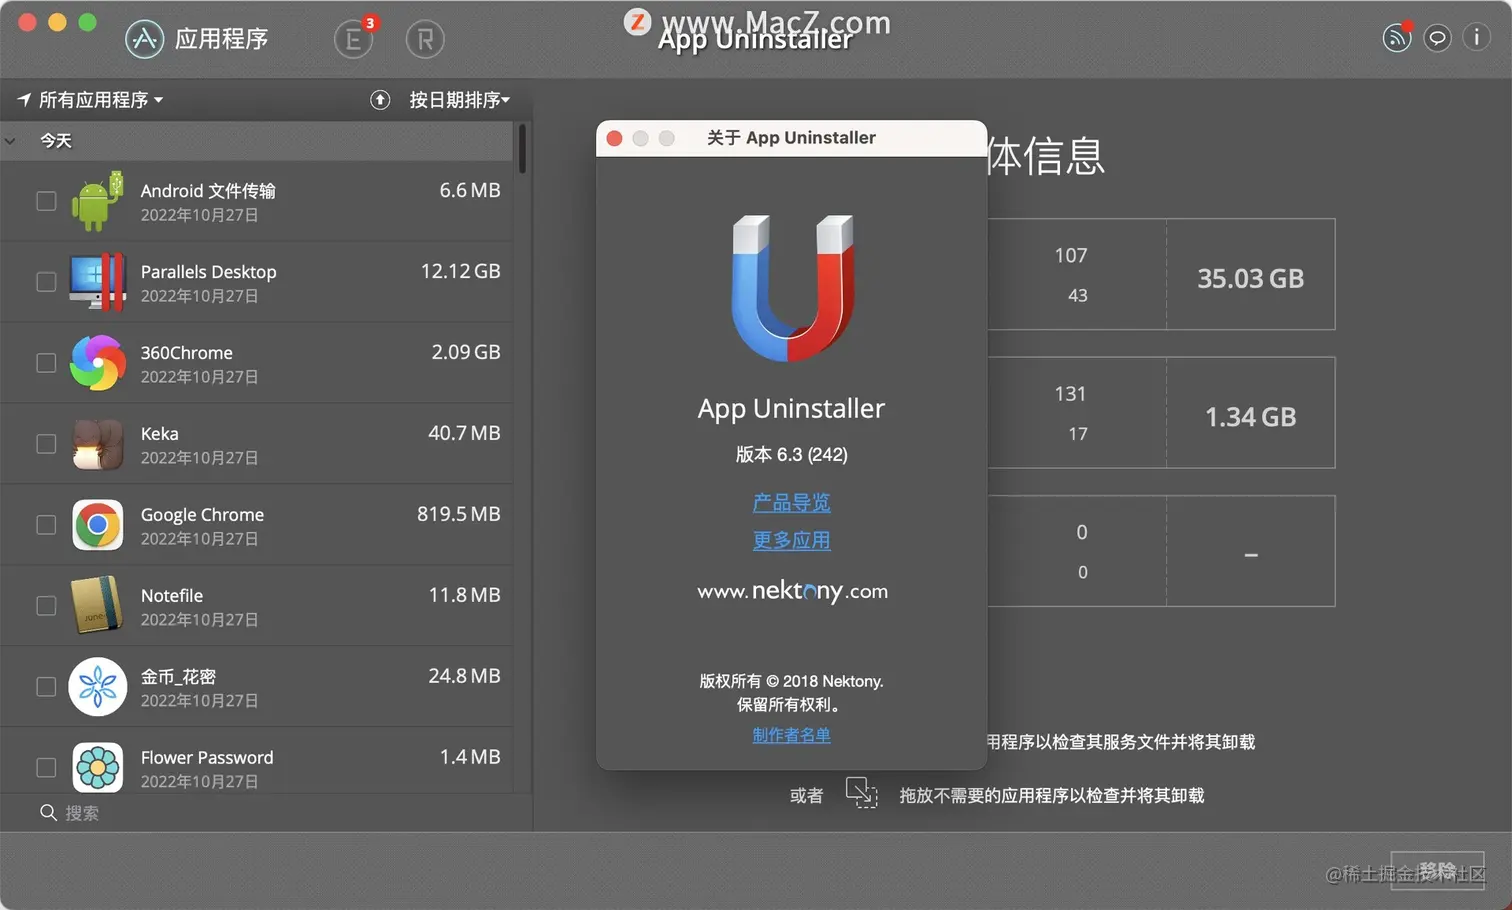Select the Notefile app icon
Image resolution: width=1512 pixels, height=910 pixels.
(x=98, y=605)
